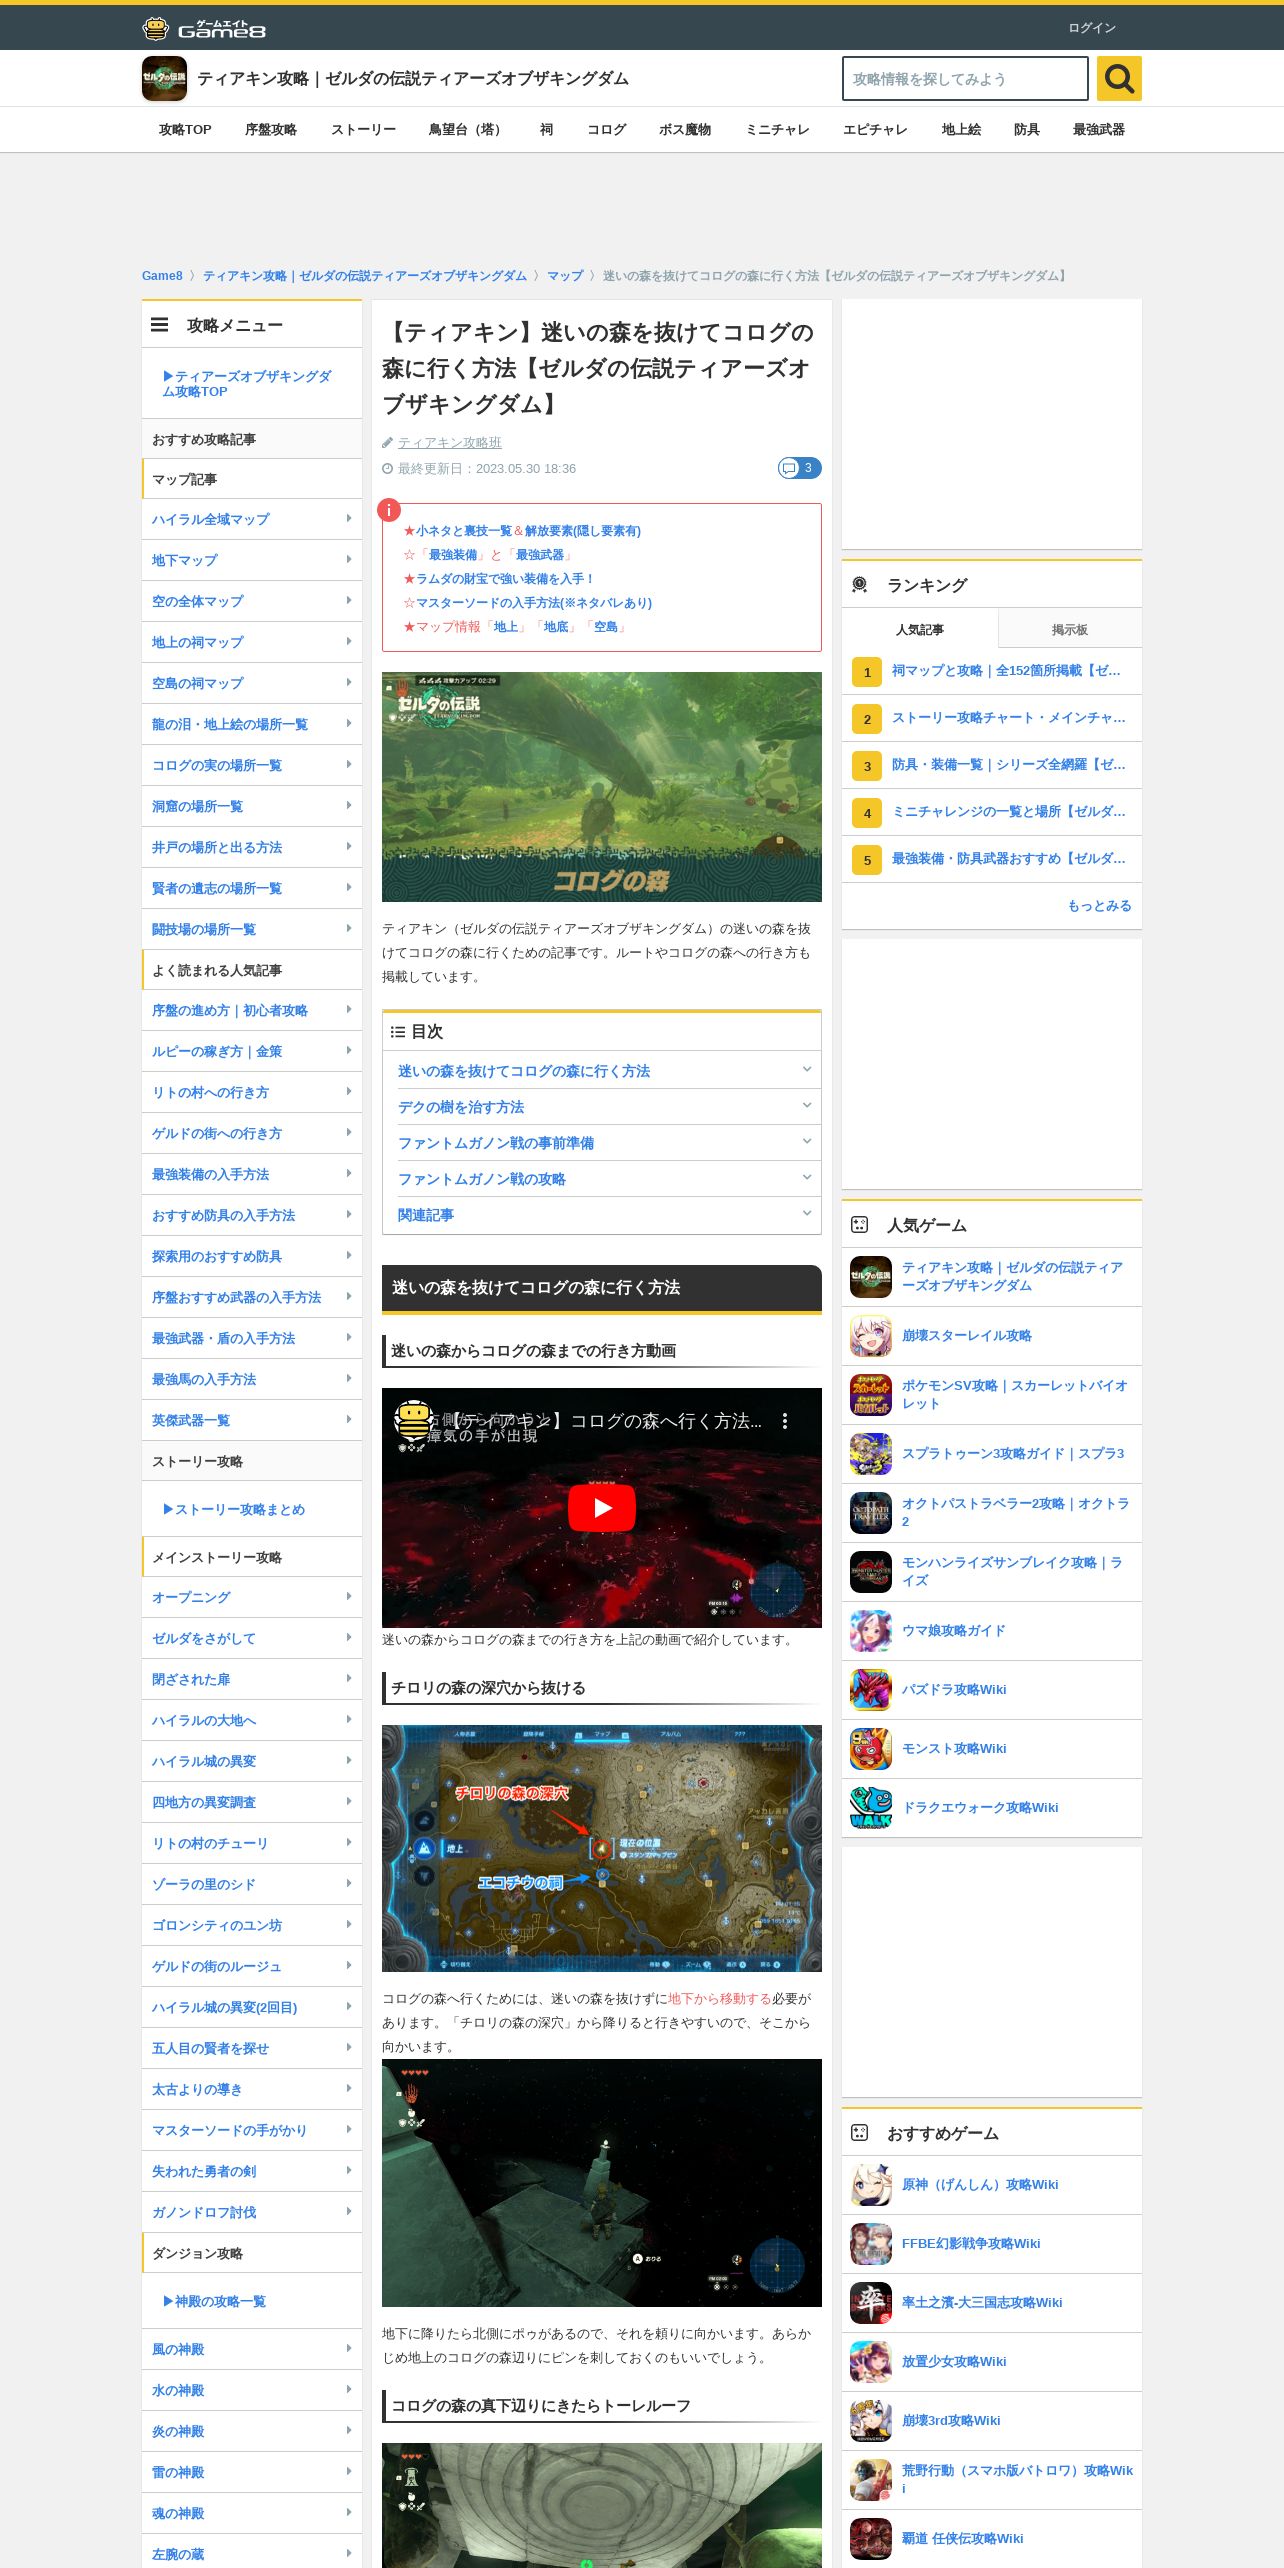Screen dimensions: 1284x2568
Task: Click もっとみる under ranking list
Action: pyautogui.click(x=1099, y=905)
